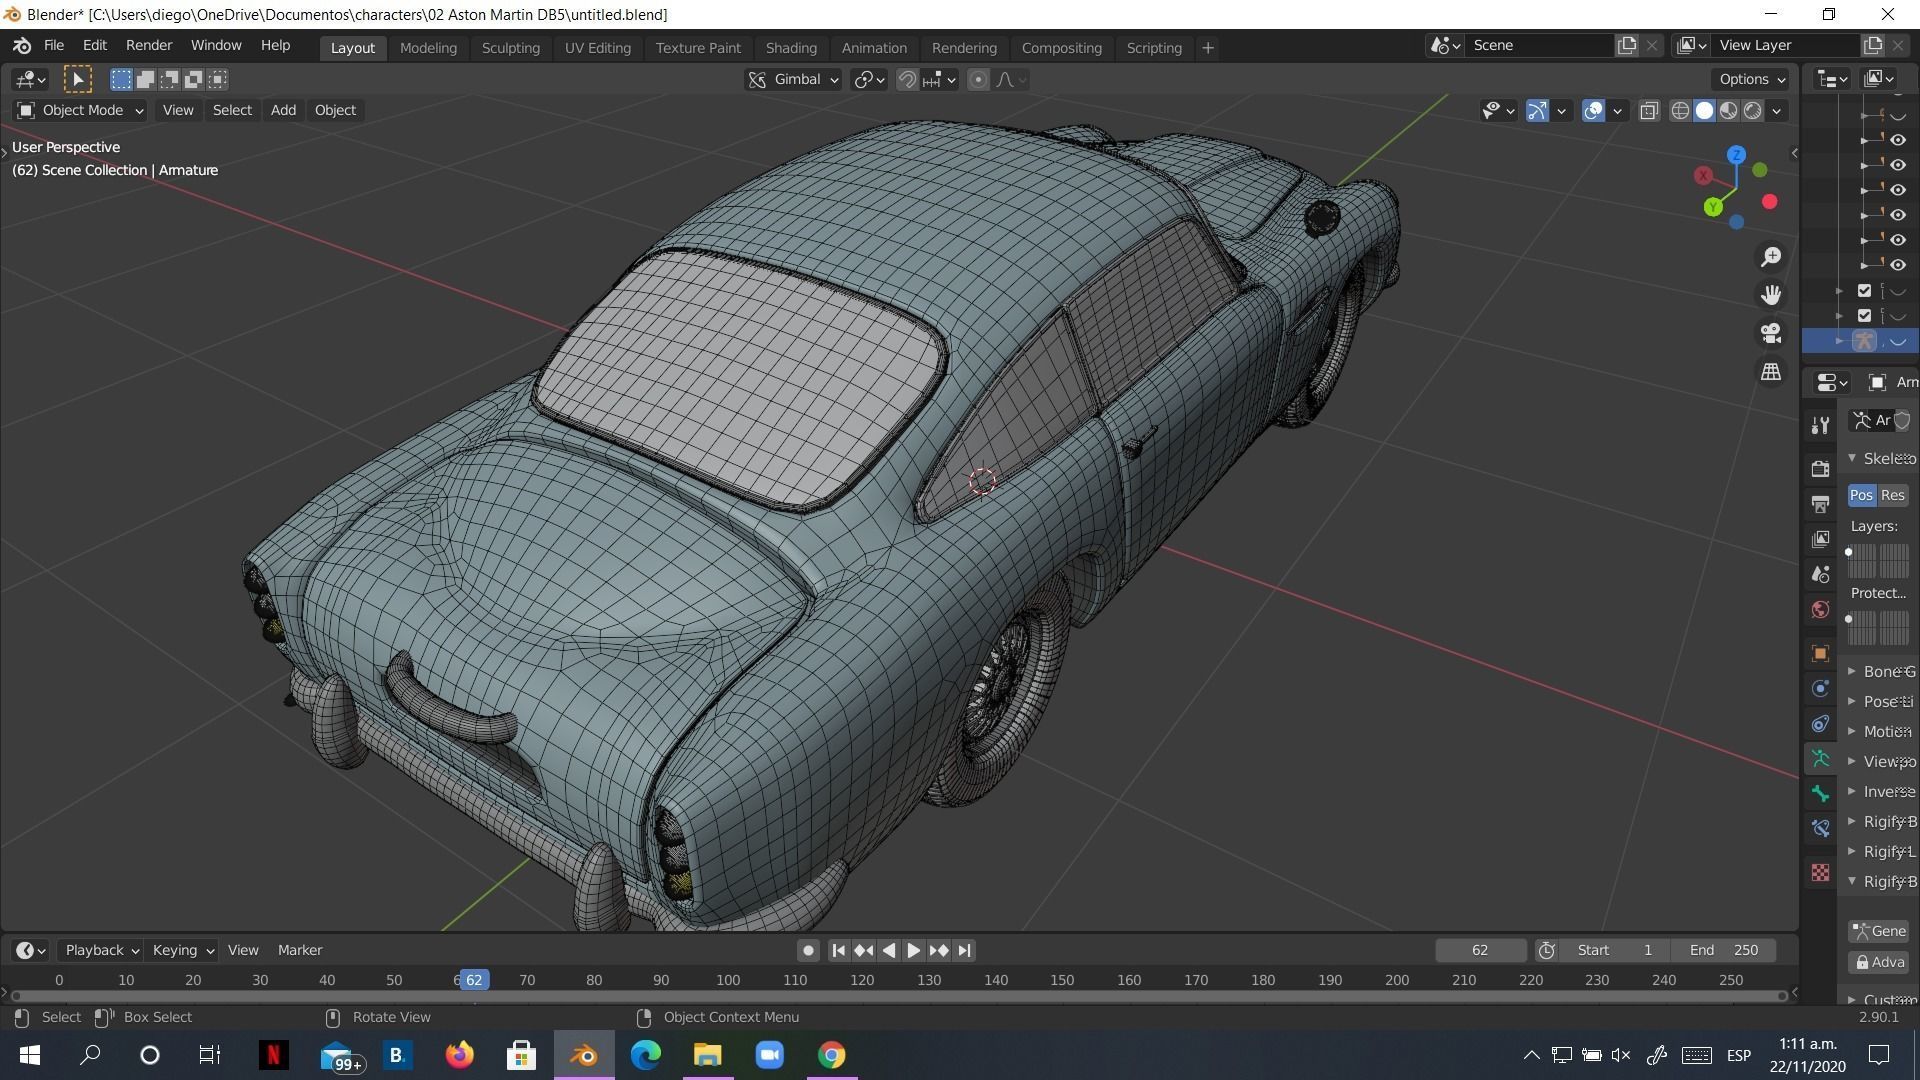Image resolution: width=1920 pixels, height=1080 pixels.
Task: Enable Rest Position toggle
Action: (x=1893, y=495)
